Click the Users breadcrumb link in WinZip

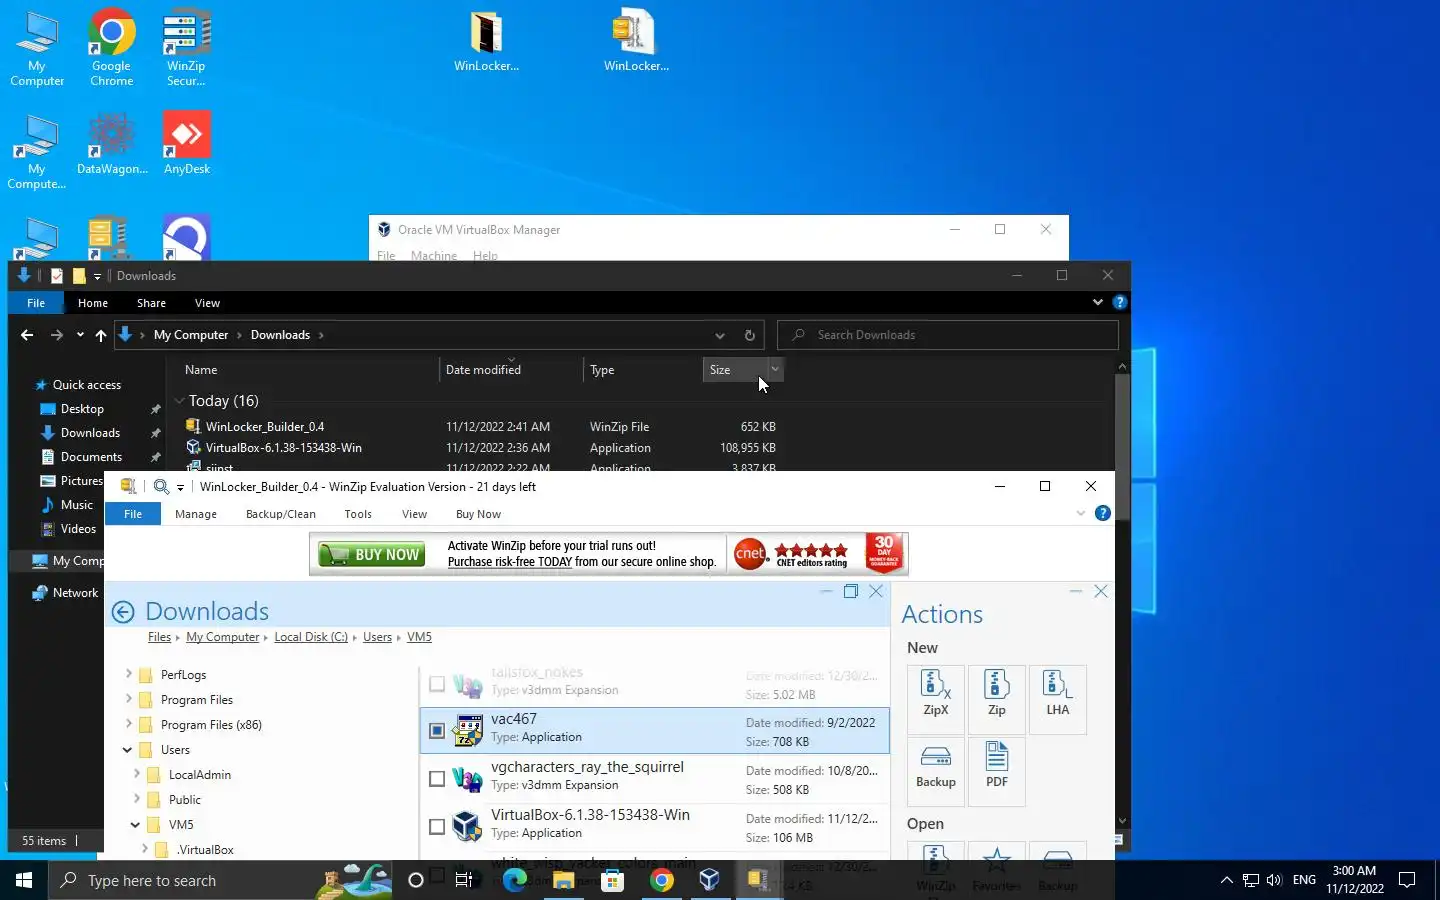tap(377, 637)
